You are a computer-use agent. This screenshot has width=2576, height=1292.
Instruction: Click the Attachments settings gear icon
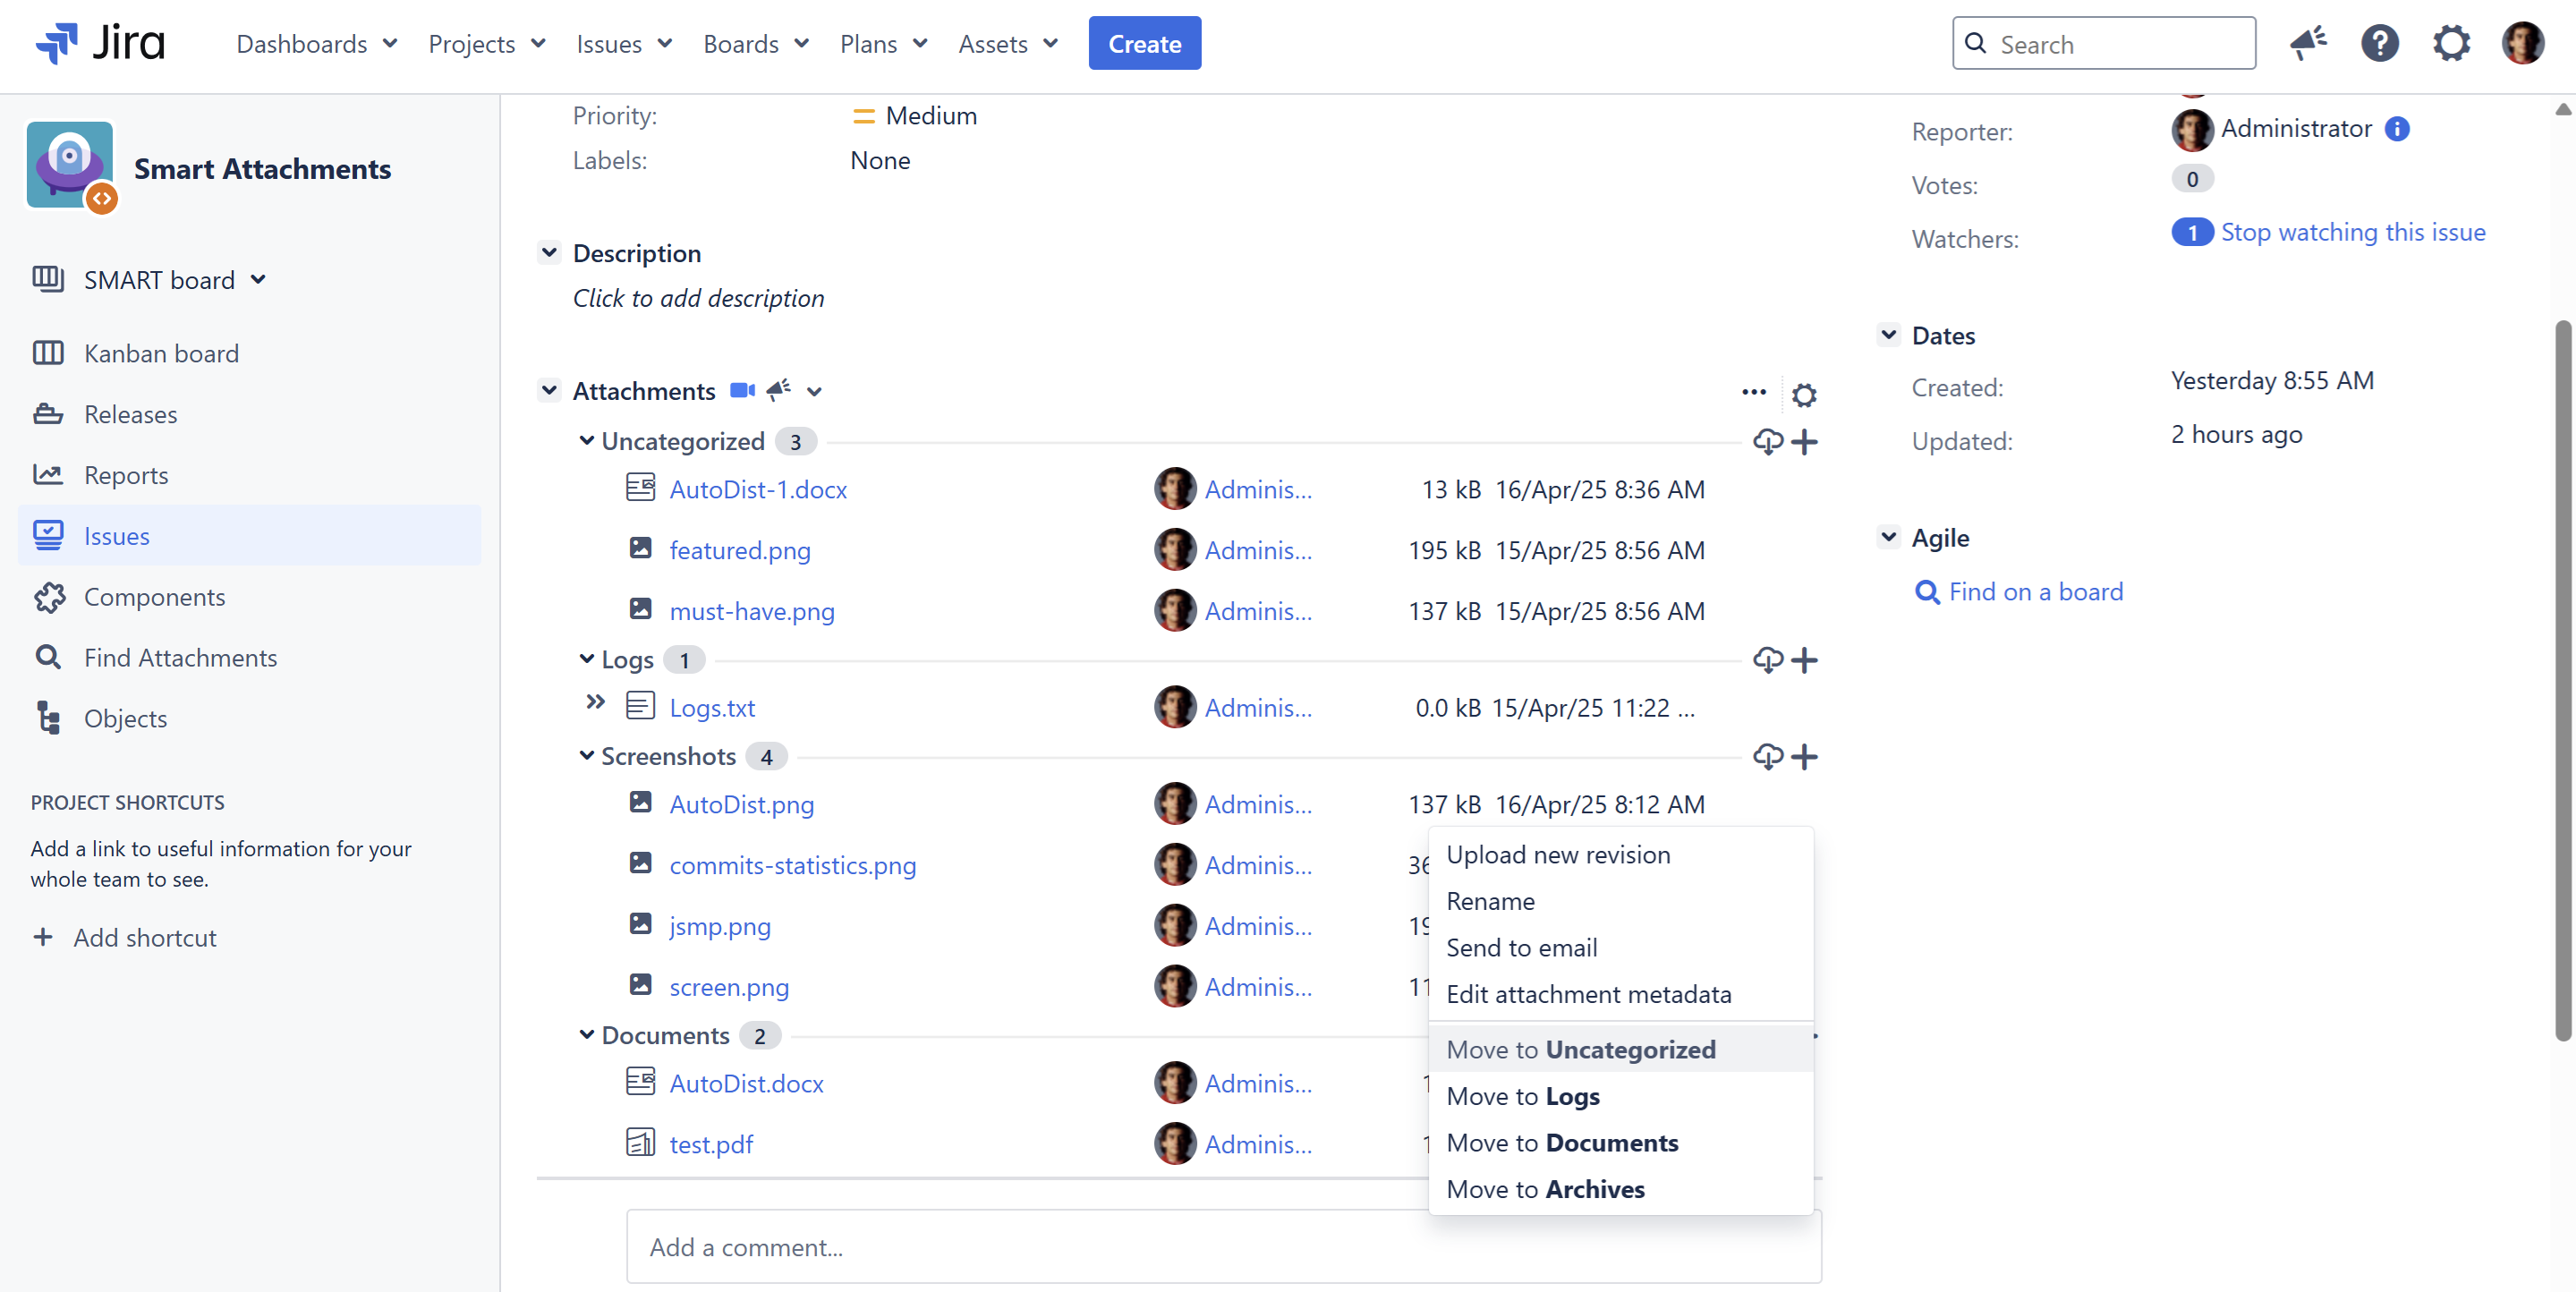[1804, 394]
